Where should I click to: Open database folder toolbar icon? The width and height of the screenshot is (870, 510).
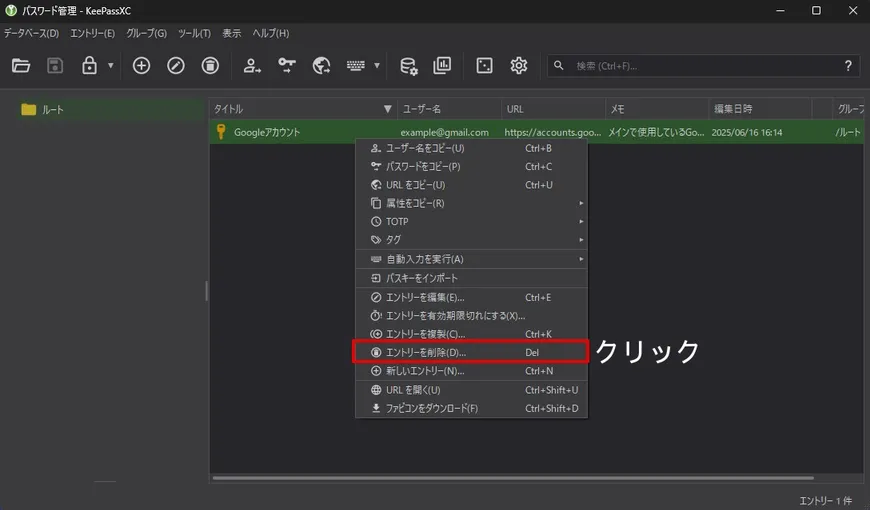(21, 65)
